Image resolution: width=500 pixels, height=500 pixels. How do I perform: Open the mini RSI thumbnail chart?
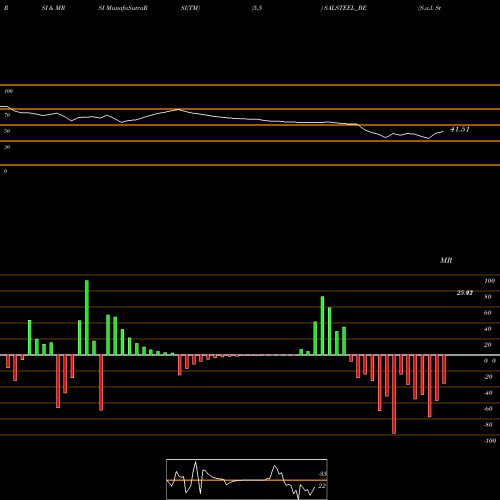coord(247,479)
